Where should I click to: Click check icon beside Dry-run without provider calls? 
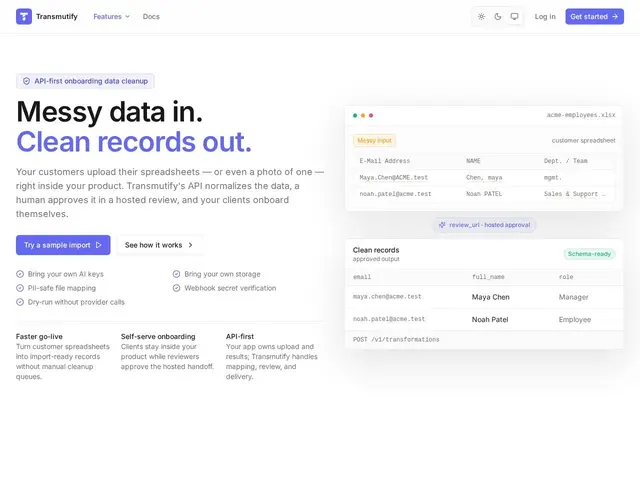20,302
